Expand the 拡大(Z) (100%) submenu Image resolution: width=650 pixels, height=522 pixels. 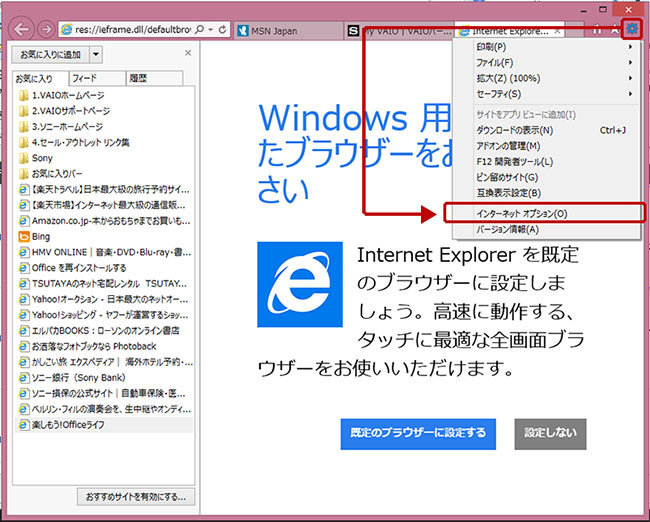coord(546,78)
